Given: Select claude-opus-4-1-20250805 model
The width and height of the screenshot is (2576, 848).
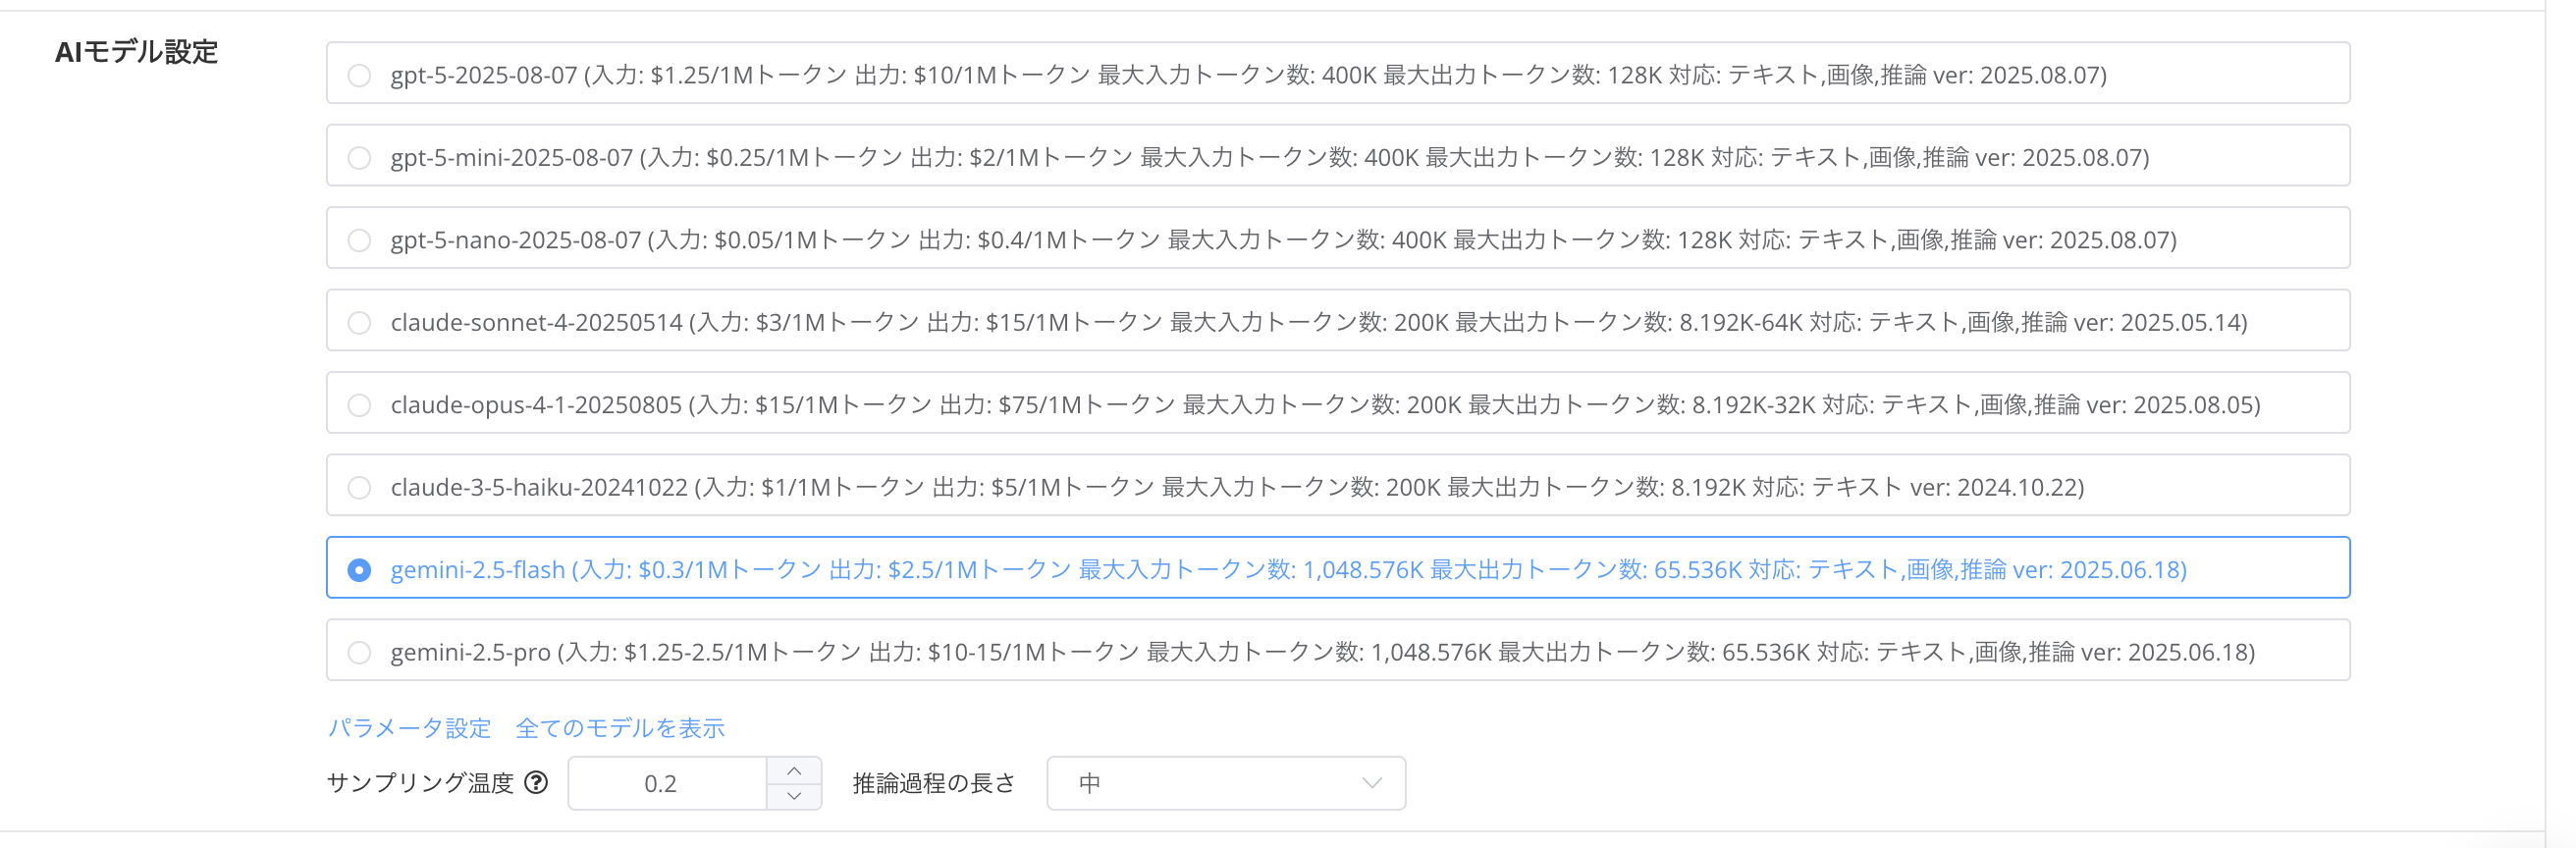Looking at the screenshot, I should point(359,405).
